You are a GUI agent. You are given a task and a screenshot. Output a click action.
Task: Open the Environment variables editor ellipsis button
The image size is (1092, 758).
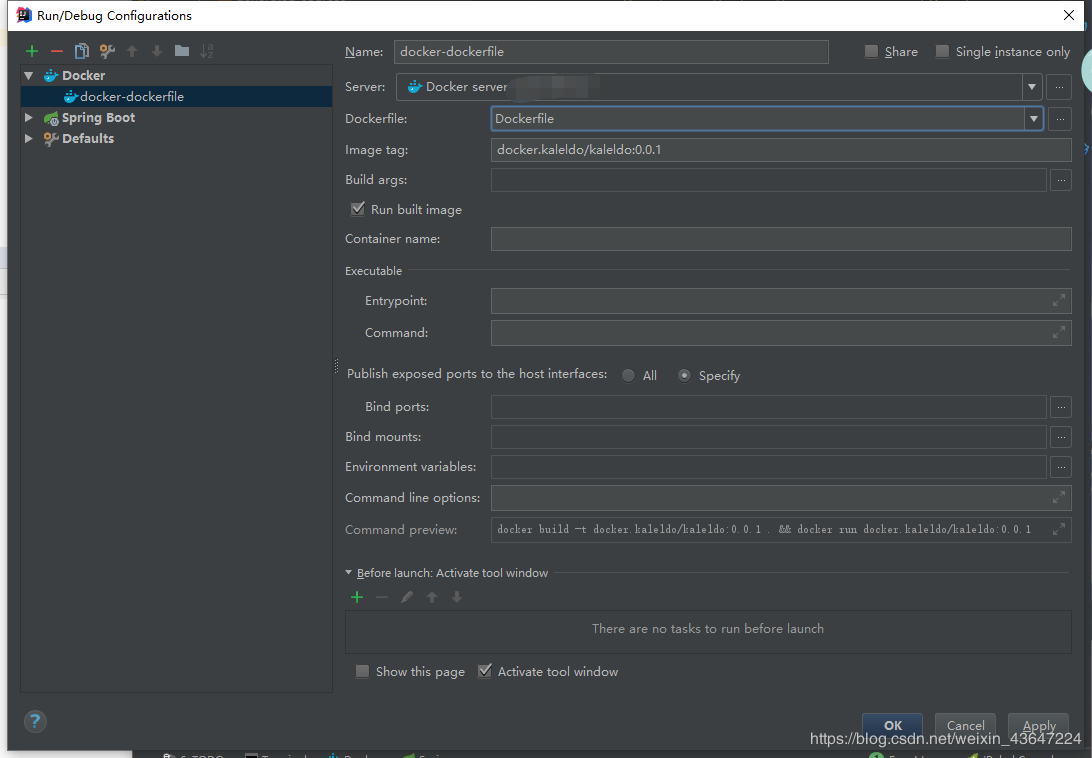tap(1061, 467)
